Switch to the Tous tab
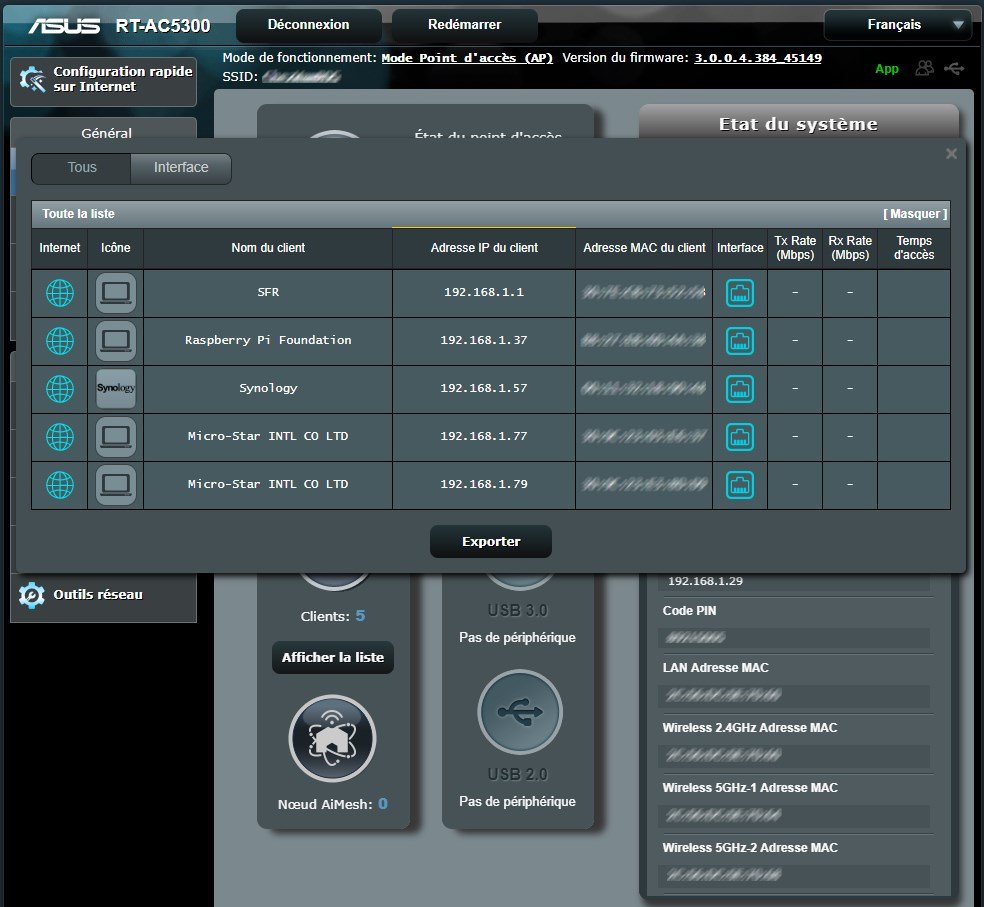 82,168
